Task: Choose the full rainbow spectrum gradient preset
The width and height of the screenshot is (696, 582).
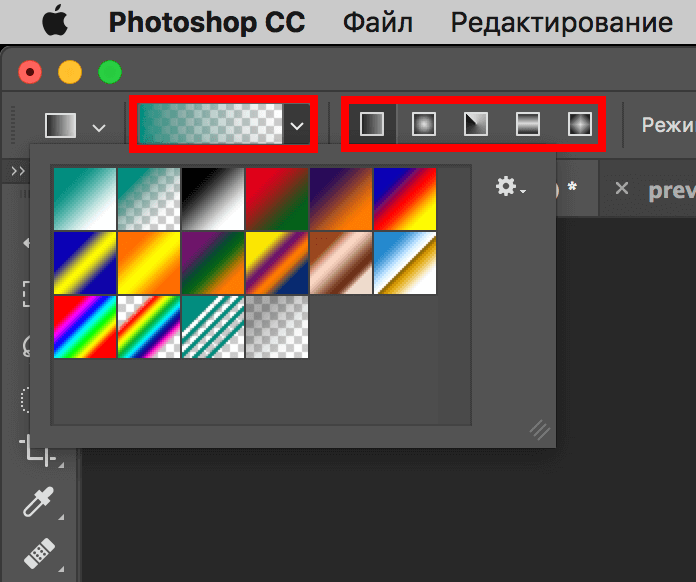Action: [85, 327]
